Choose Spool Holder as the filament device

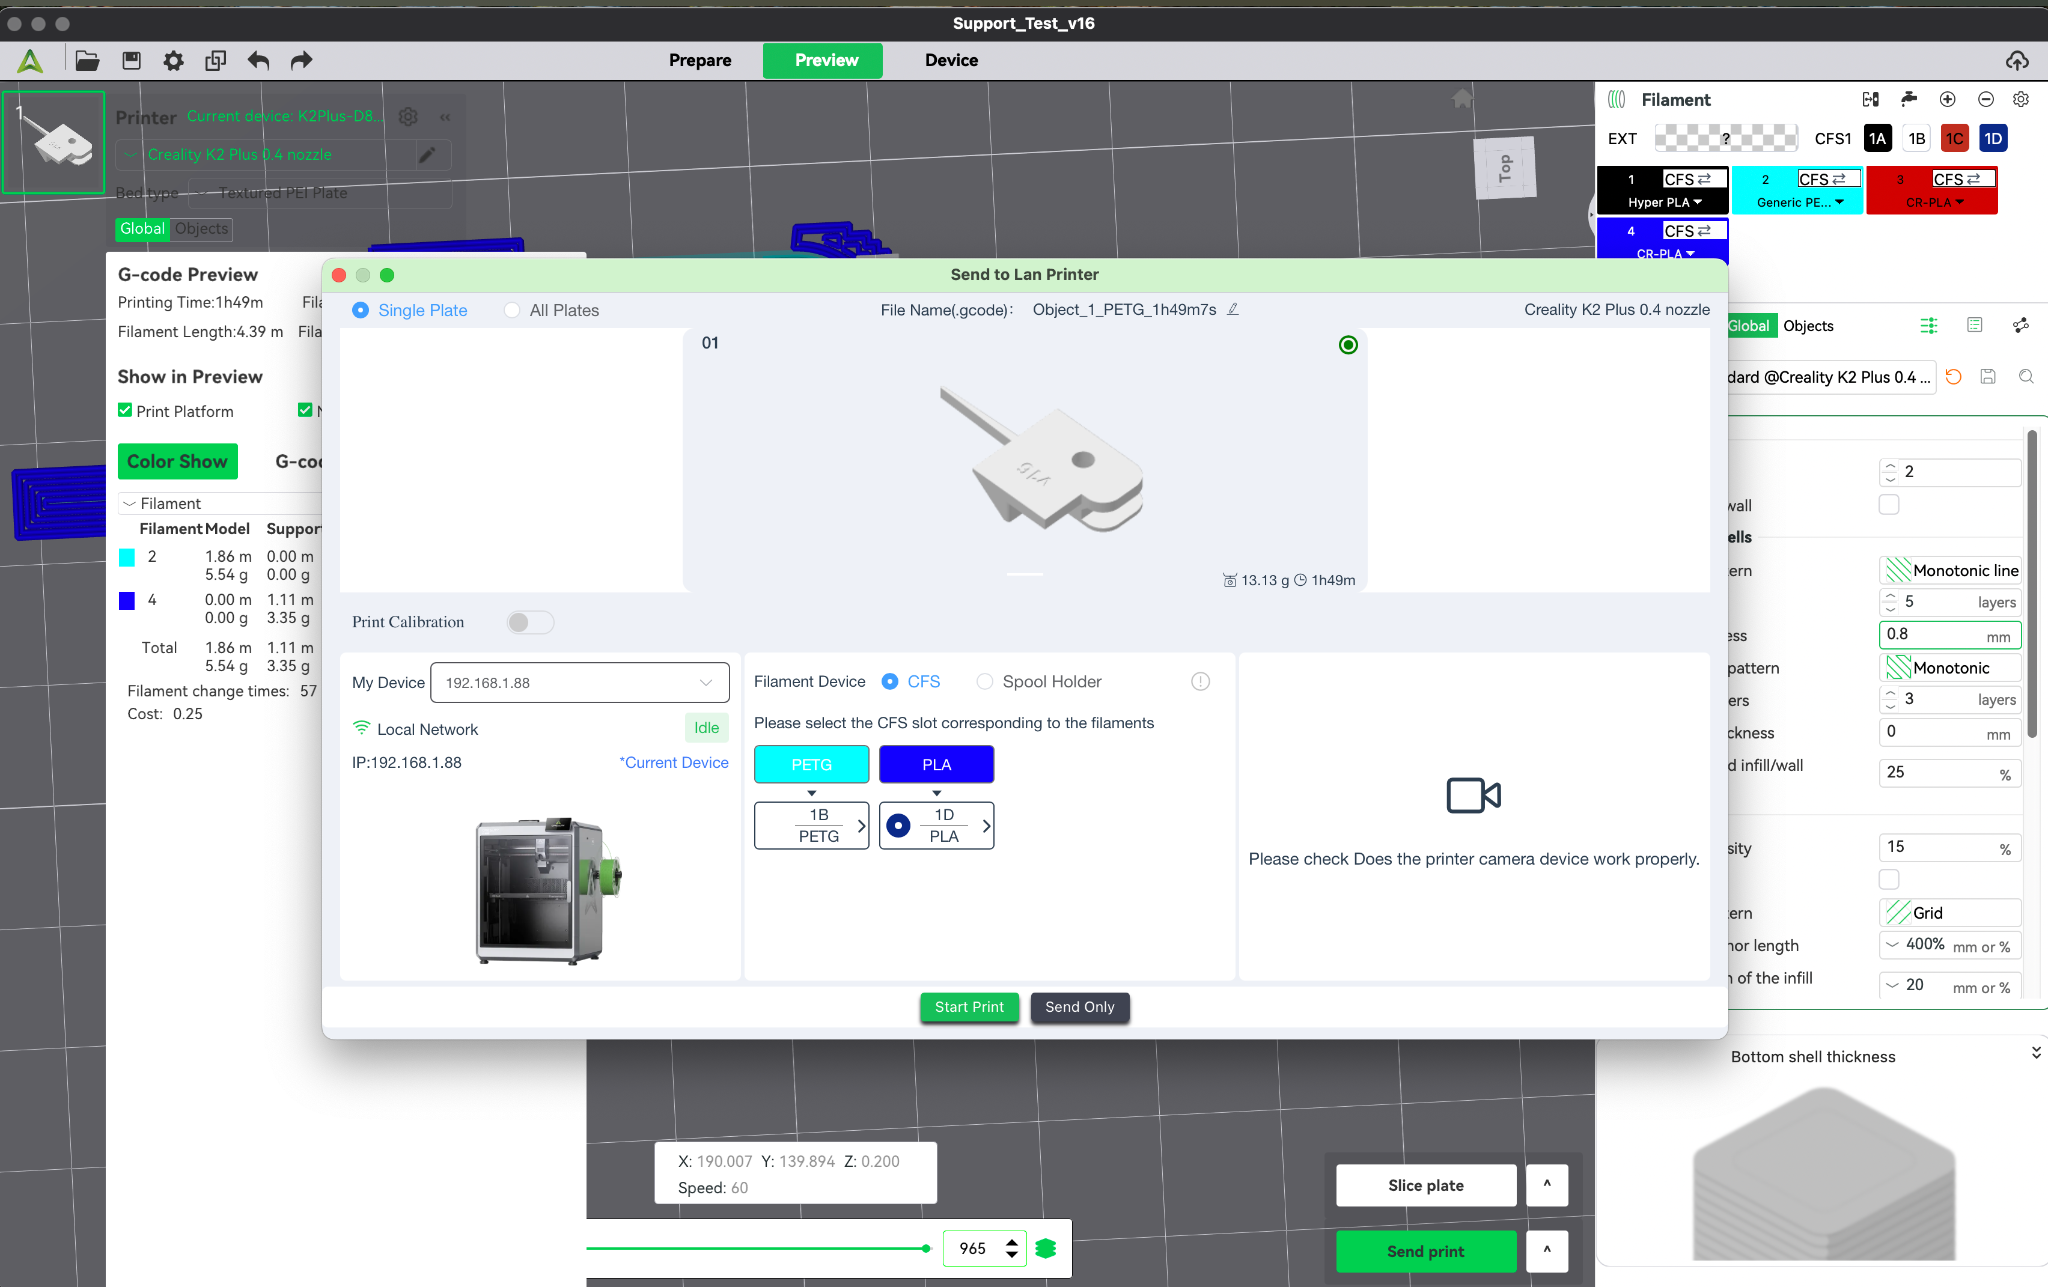click(x=1039, y=682)
